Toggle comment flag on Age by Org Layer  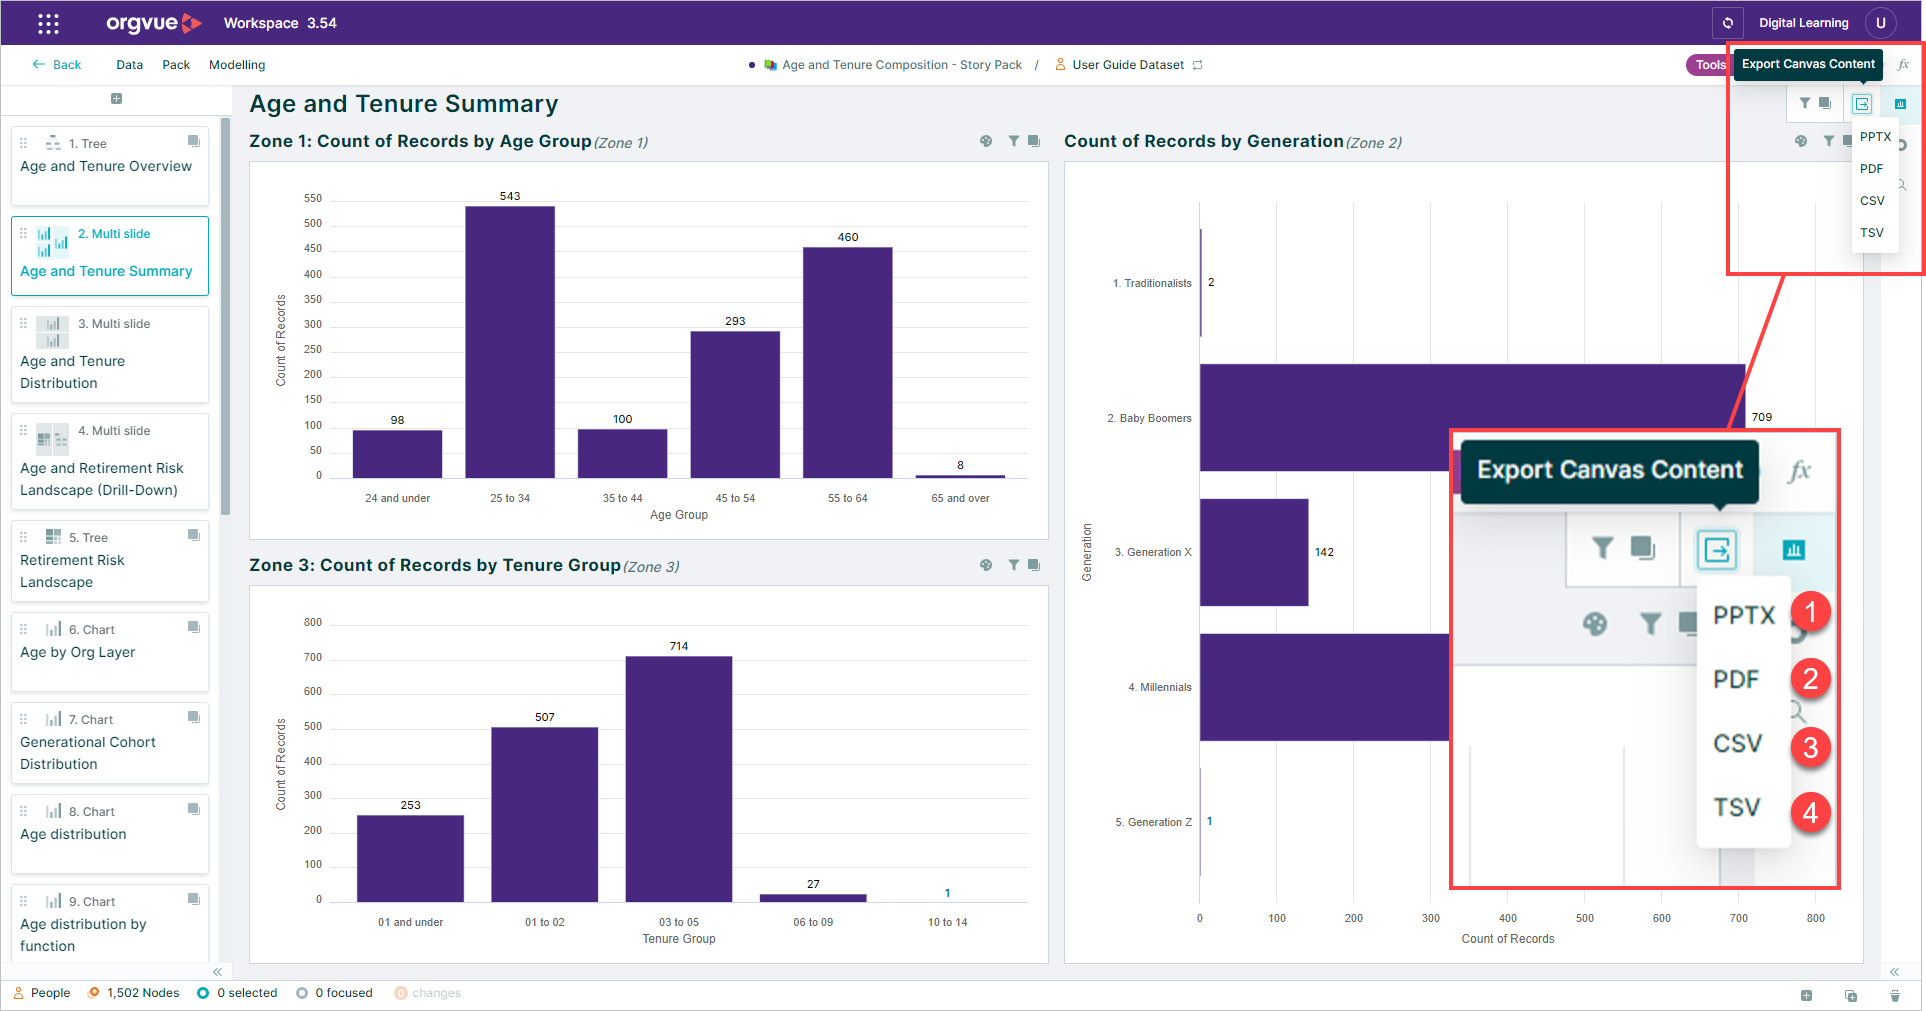pos(194,627)
